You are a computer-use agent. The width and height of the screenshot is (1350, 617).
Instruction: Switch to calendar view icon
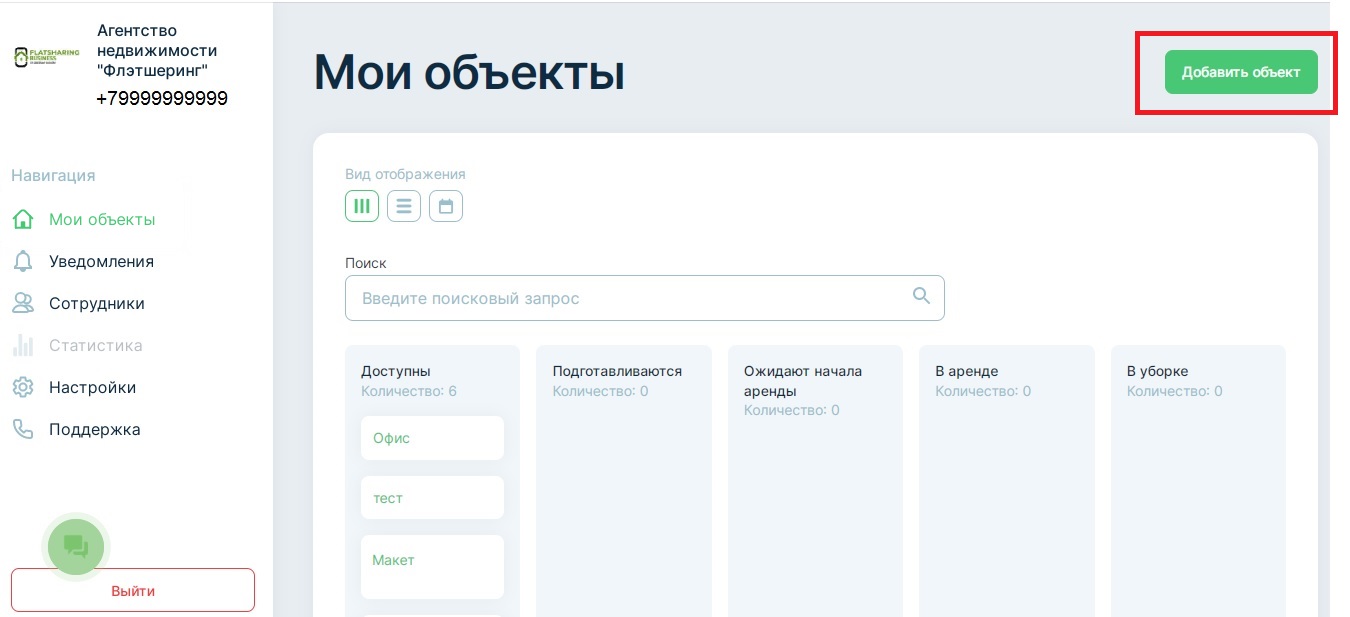coord(446,206)
